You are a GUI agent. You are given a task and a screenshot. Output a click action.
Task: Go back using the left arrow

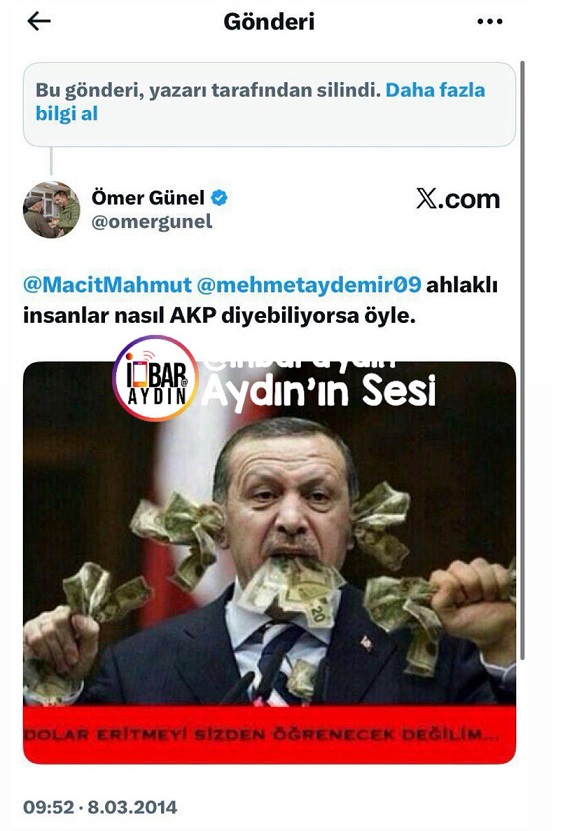39,21
